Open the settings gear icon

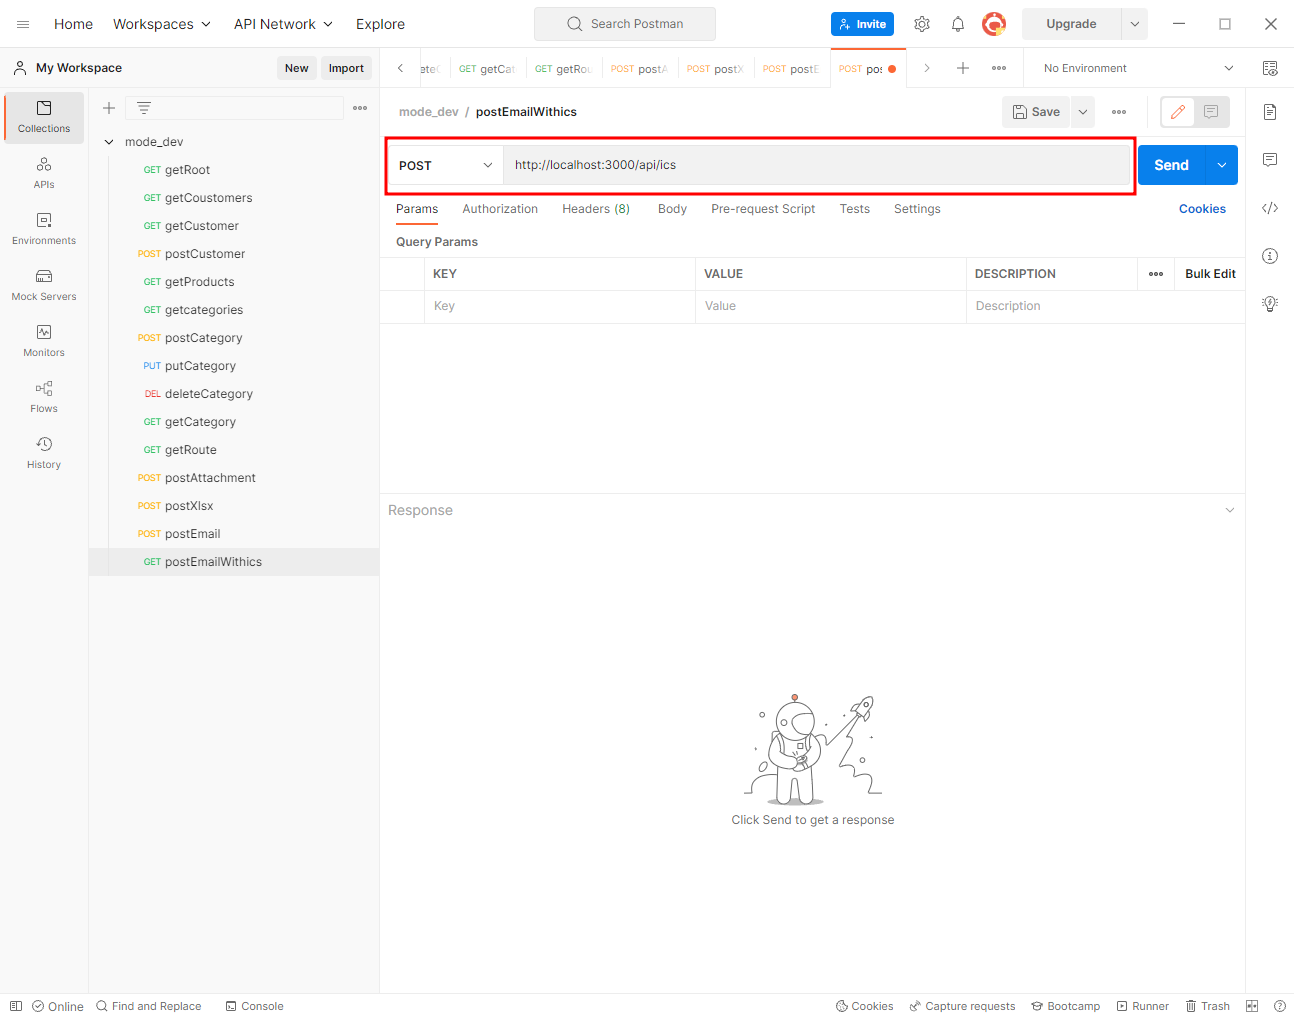922,24
